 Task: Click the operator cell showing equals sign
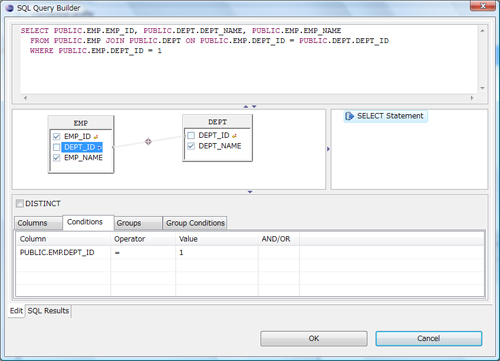(143, 253)
